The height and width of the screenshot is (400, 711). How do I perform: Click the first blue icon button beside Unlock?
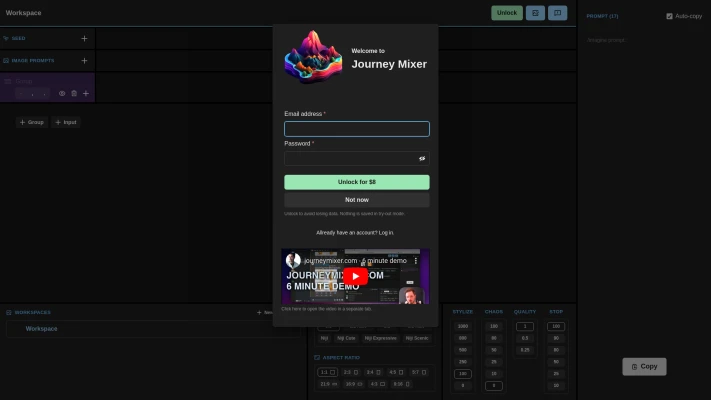(535, 13)
